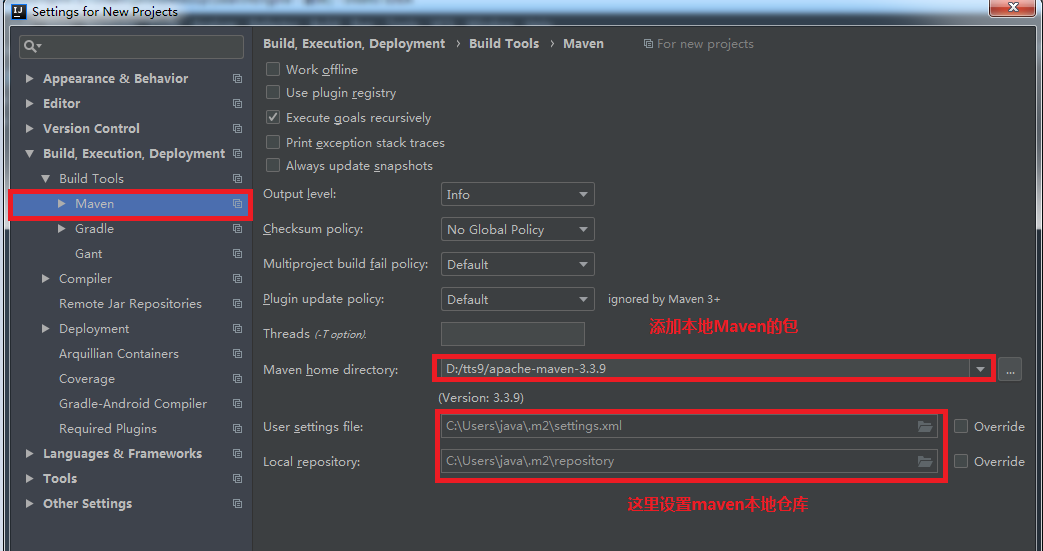Click the For new projects copy icon

click(x=648, y=44)
